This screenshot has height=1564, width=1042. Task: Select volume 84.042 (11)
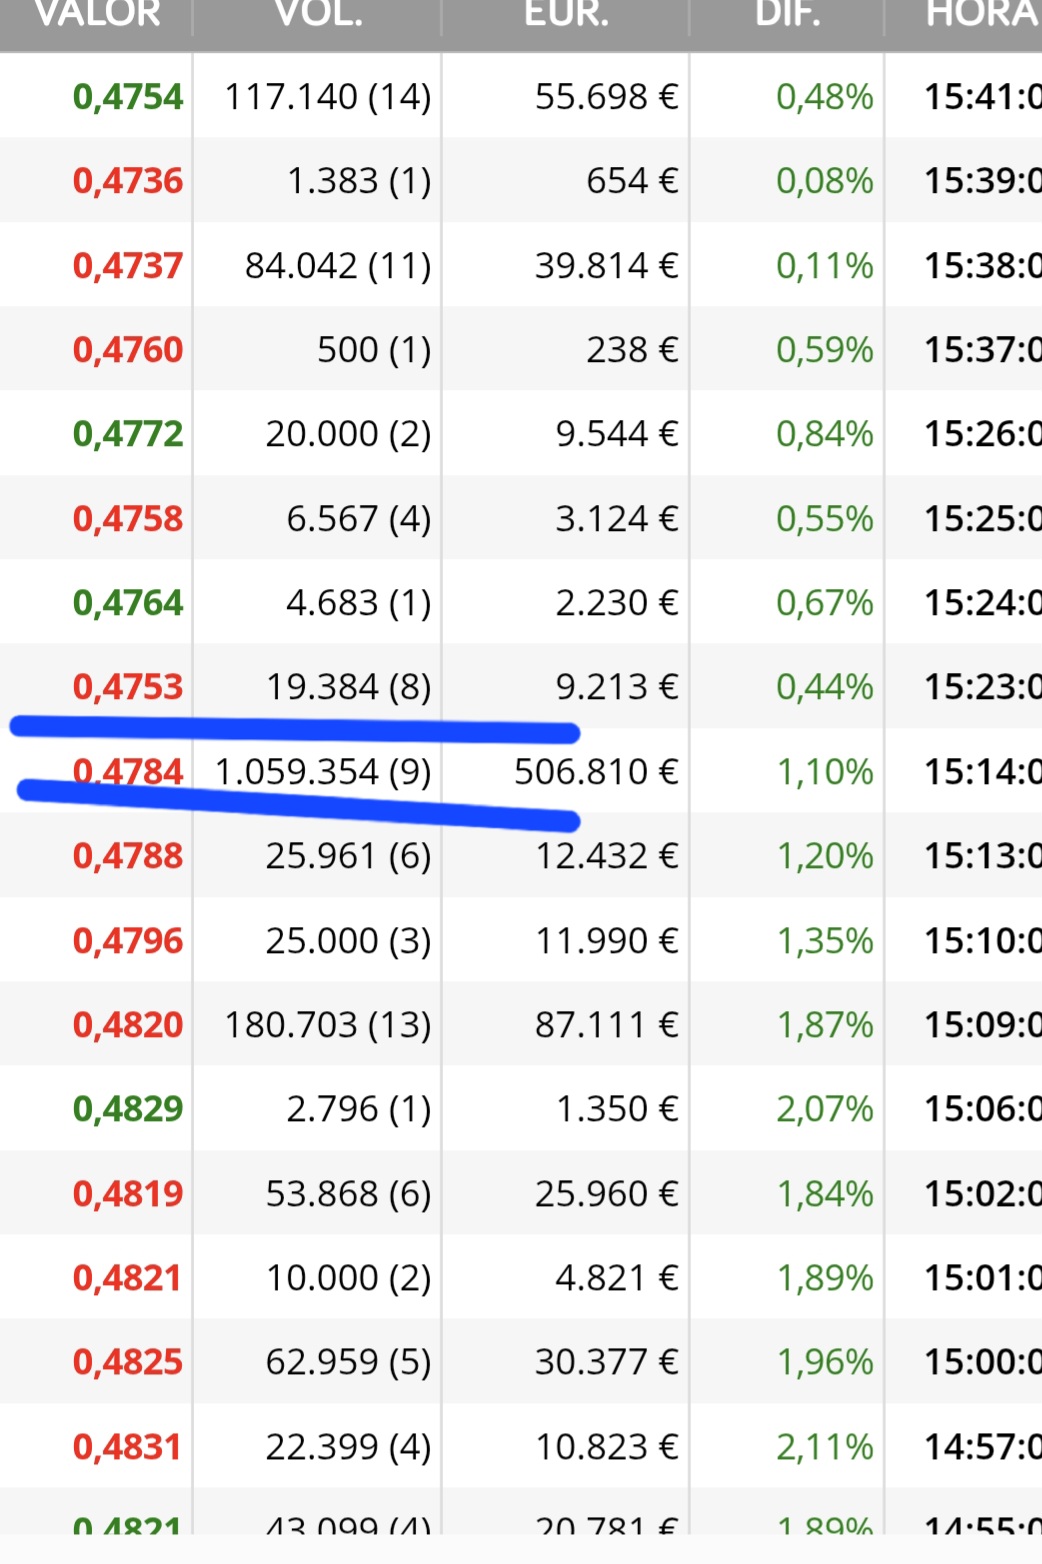(338, 266)
